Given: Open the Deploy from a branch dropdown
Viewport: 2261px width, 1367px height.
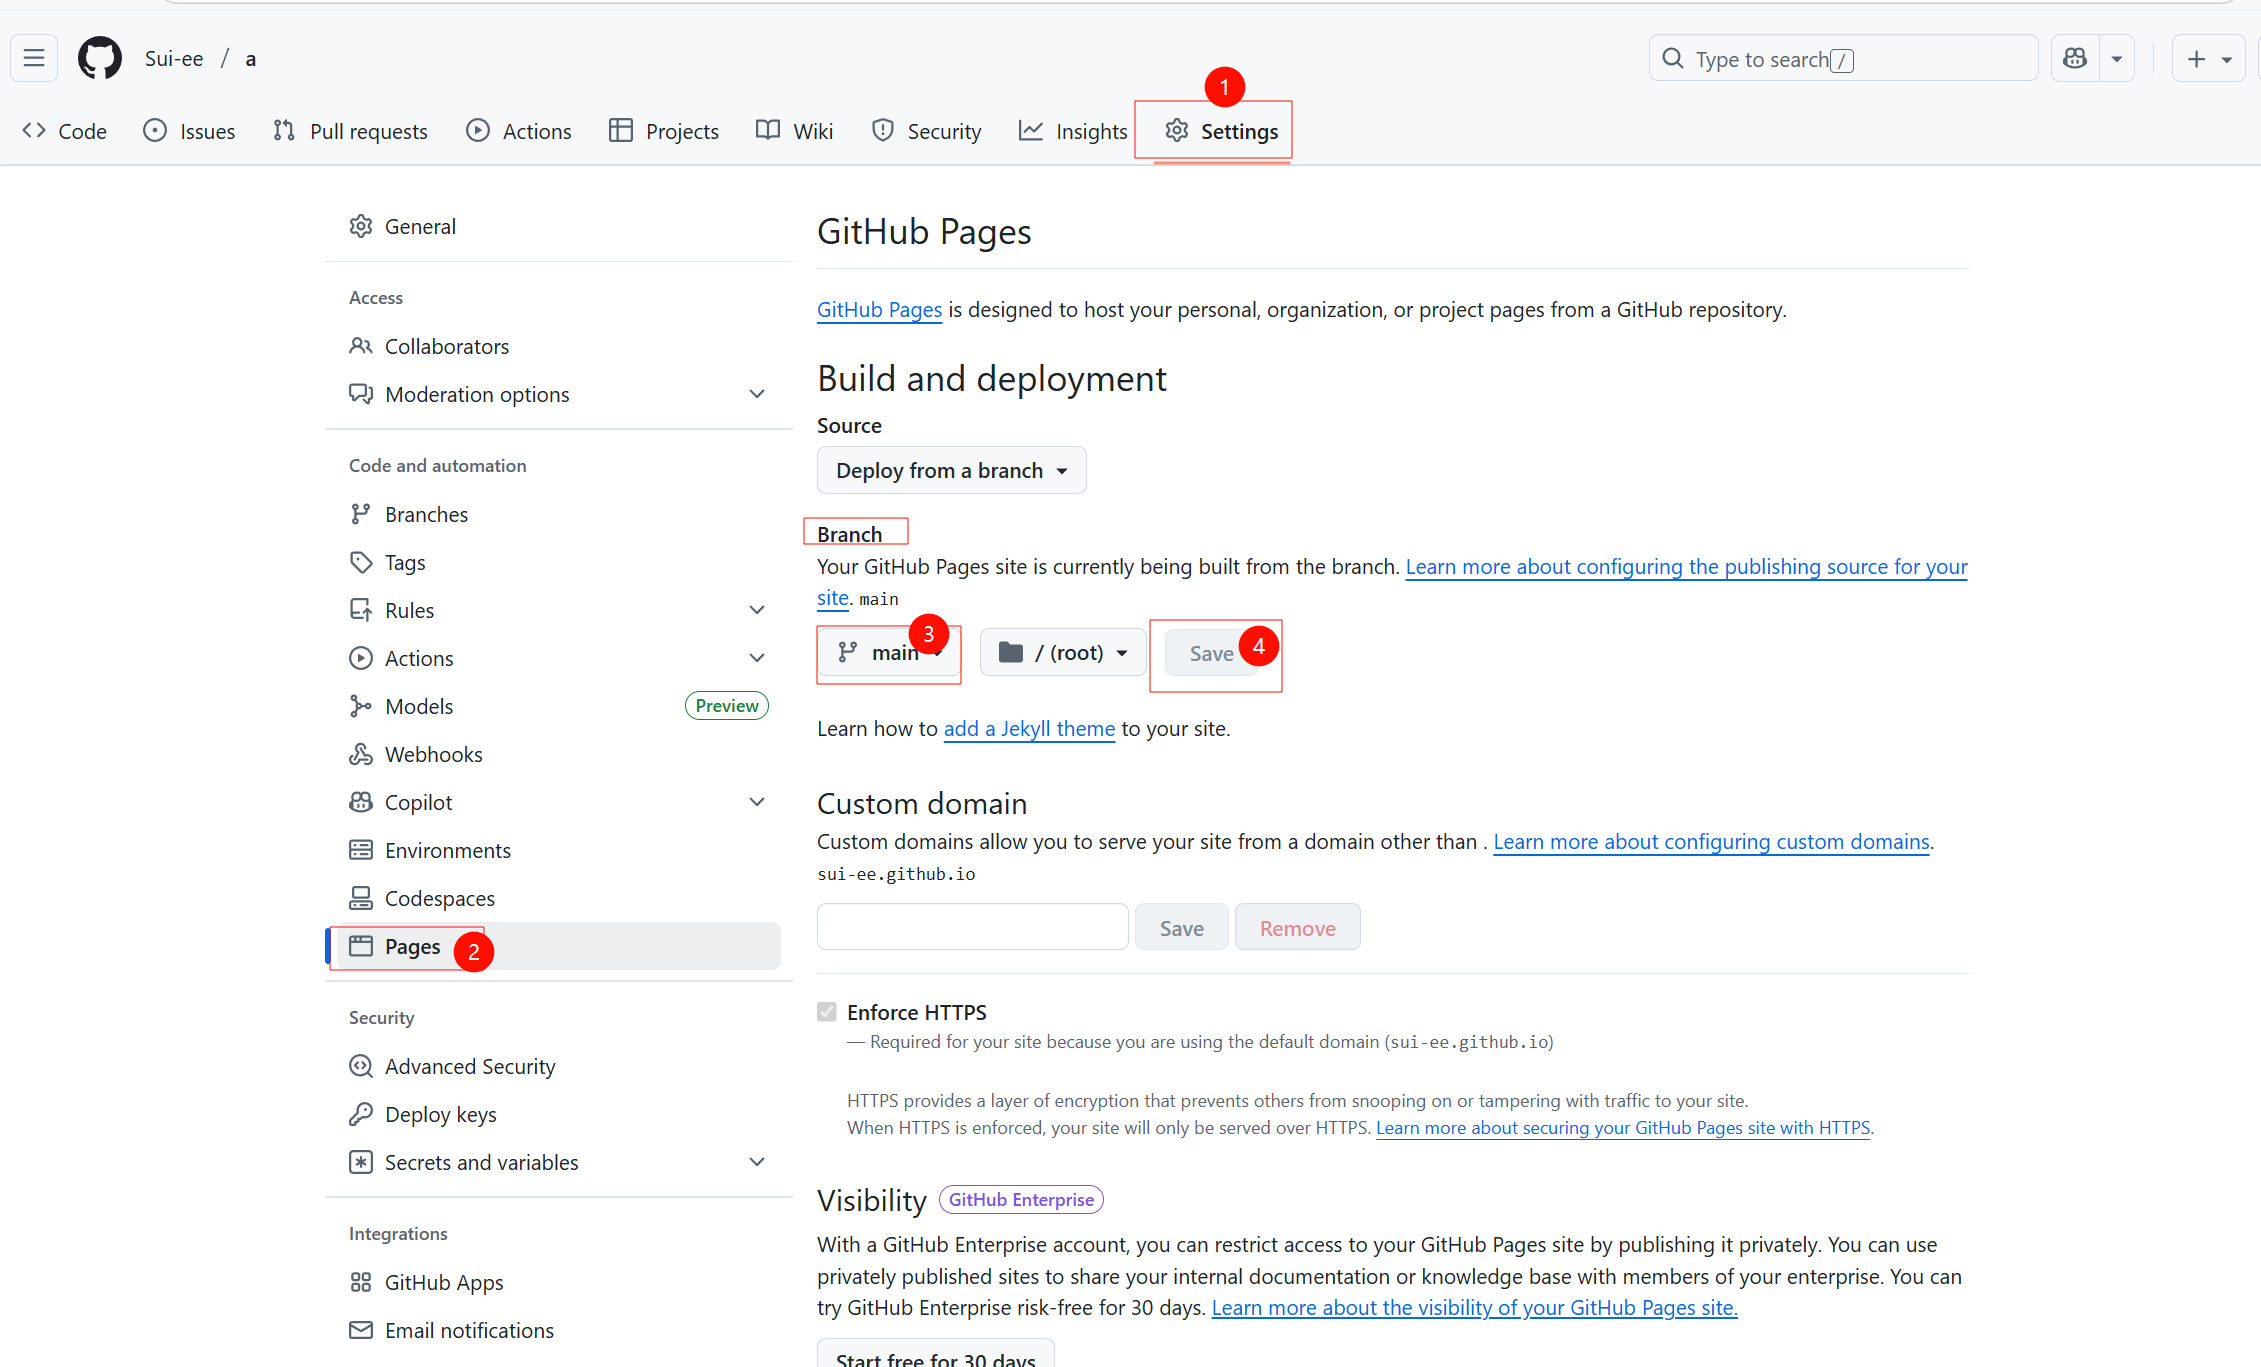Looking at the screenshot, I should 952,470.
